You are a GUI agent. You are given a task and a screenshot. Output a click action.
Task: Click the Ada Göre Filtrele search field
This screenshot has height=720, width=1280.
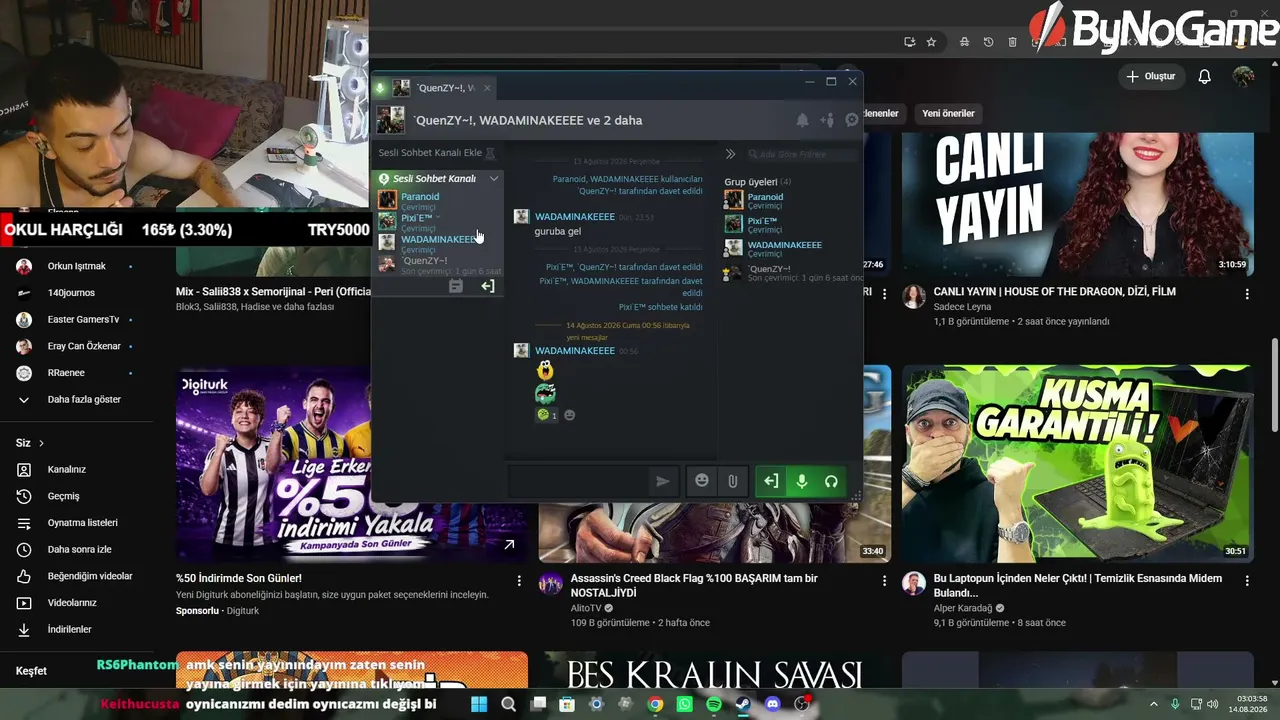click(801, 154)
